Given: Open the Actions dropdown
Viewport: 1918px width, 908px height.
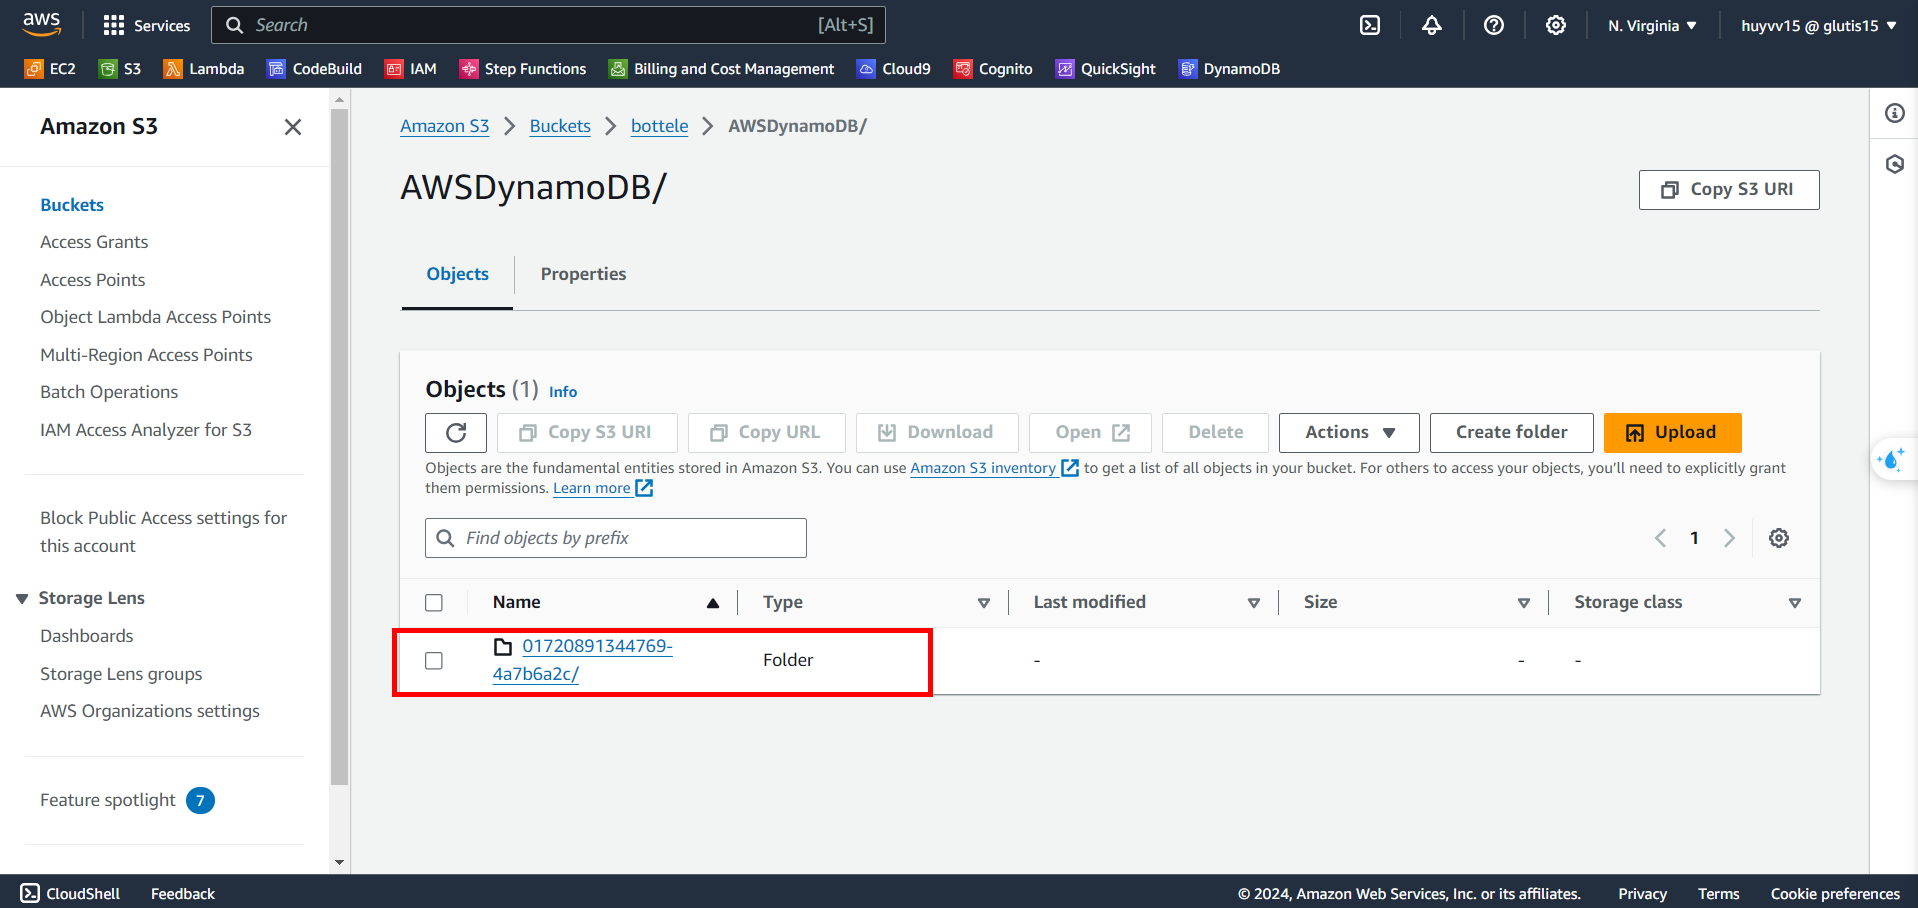Looking at the screenshot, I should tap(1349, 433).
